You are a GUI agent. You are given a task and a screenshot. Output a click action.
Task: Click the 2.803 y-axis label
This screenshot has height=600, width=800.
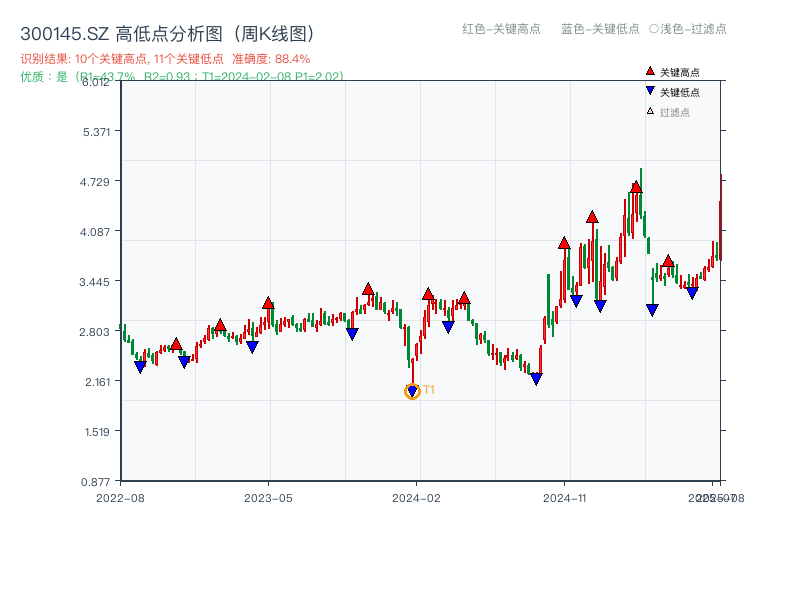click(x=95, y=332)
